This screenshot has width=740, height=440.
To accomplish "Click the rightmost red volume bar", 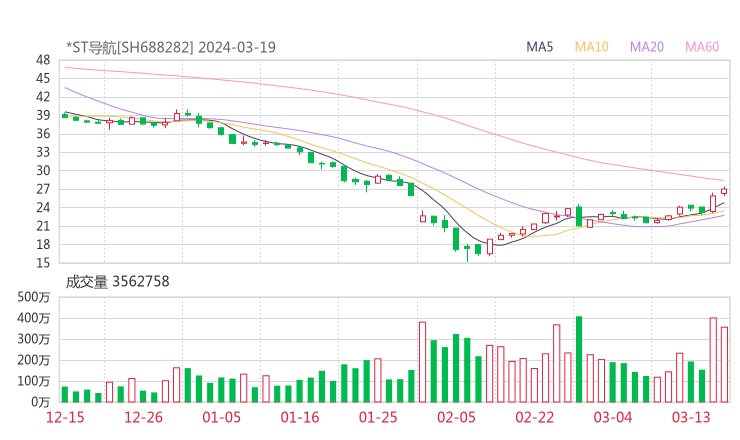I will coord(724,364).
